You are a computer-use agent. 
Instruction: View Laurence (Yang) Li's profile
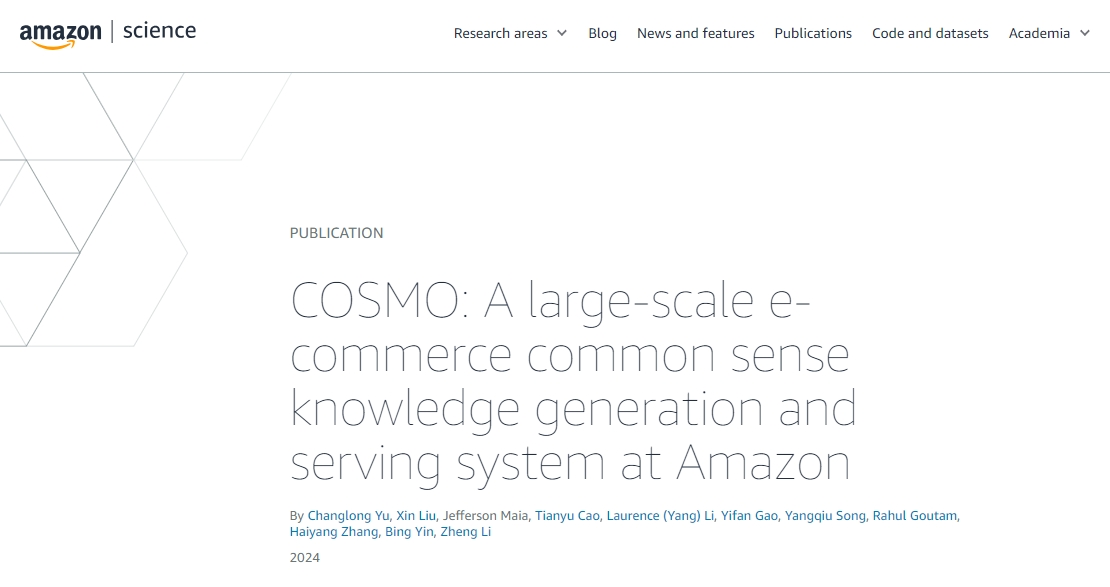(660, 516)
